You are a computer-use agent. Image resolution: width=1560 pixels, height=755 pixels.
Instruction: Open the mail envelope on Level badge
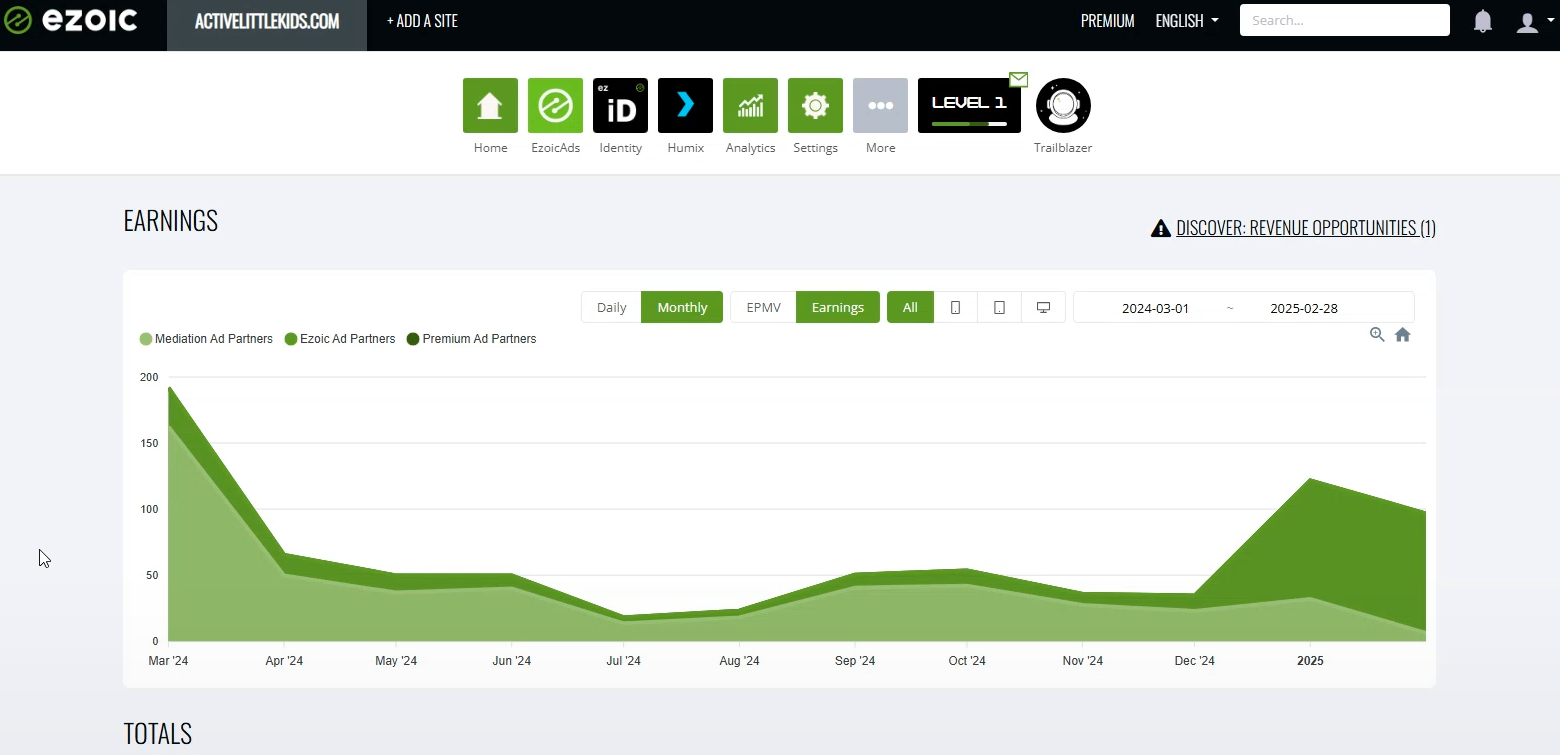tap(1018, 79)
